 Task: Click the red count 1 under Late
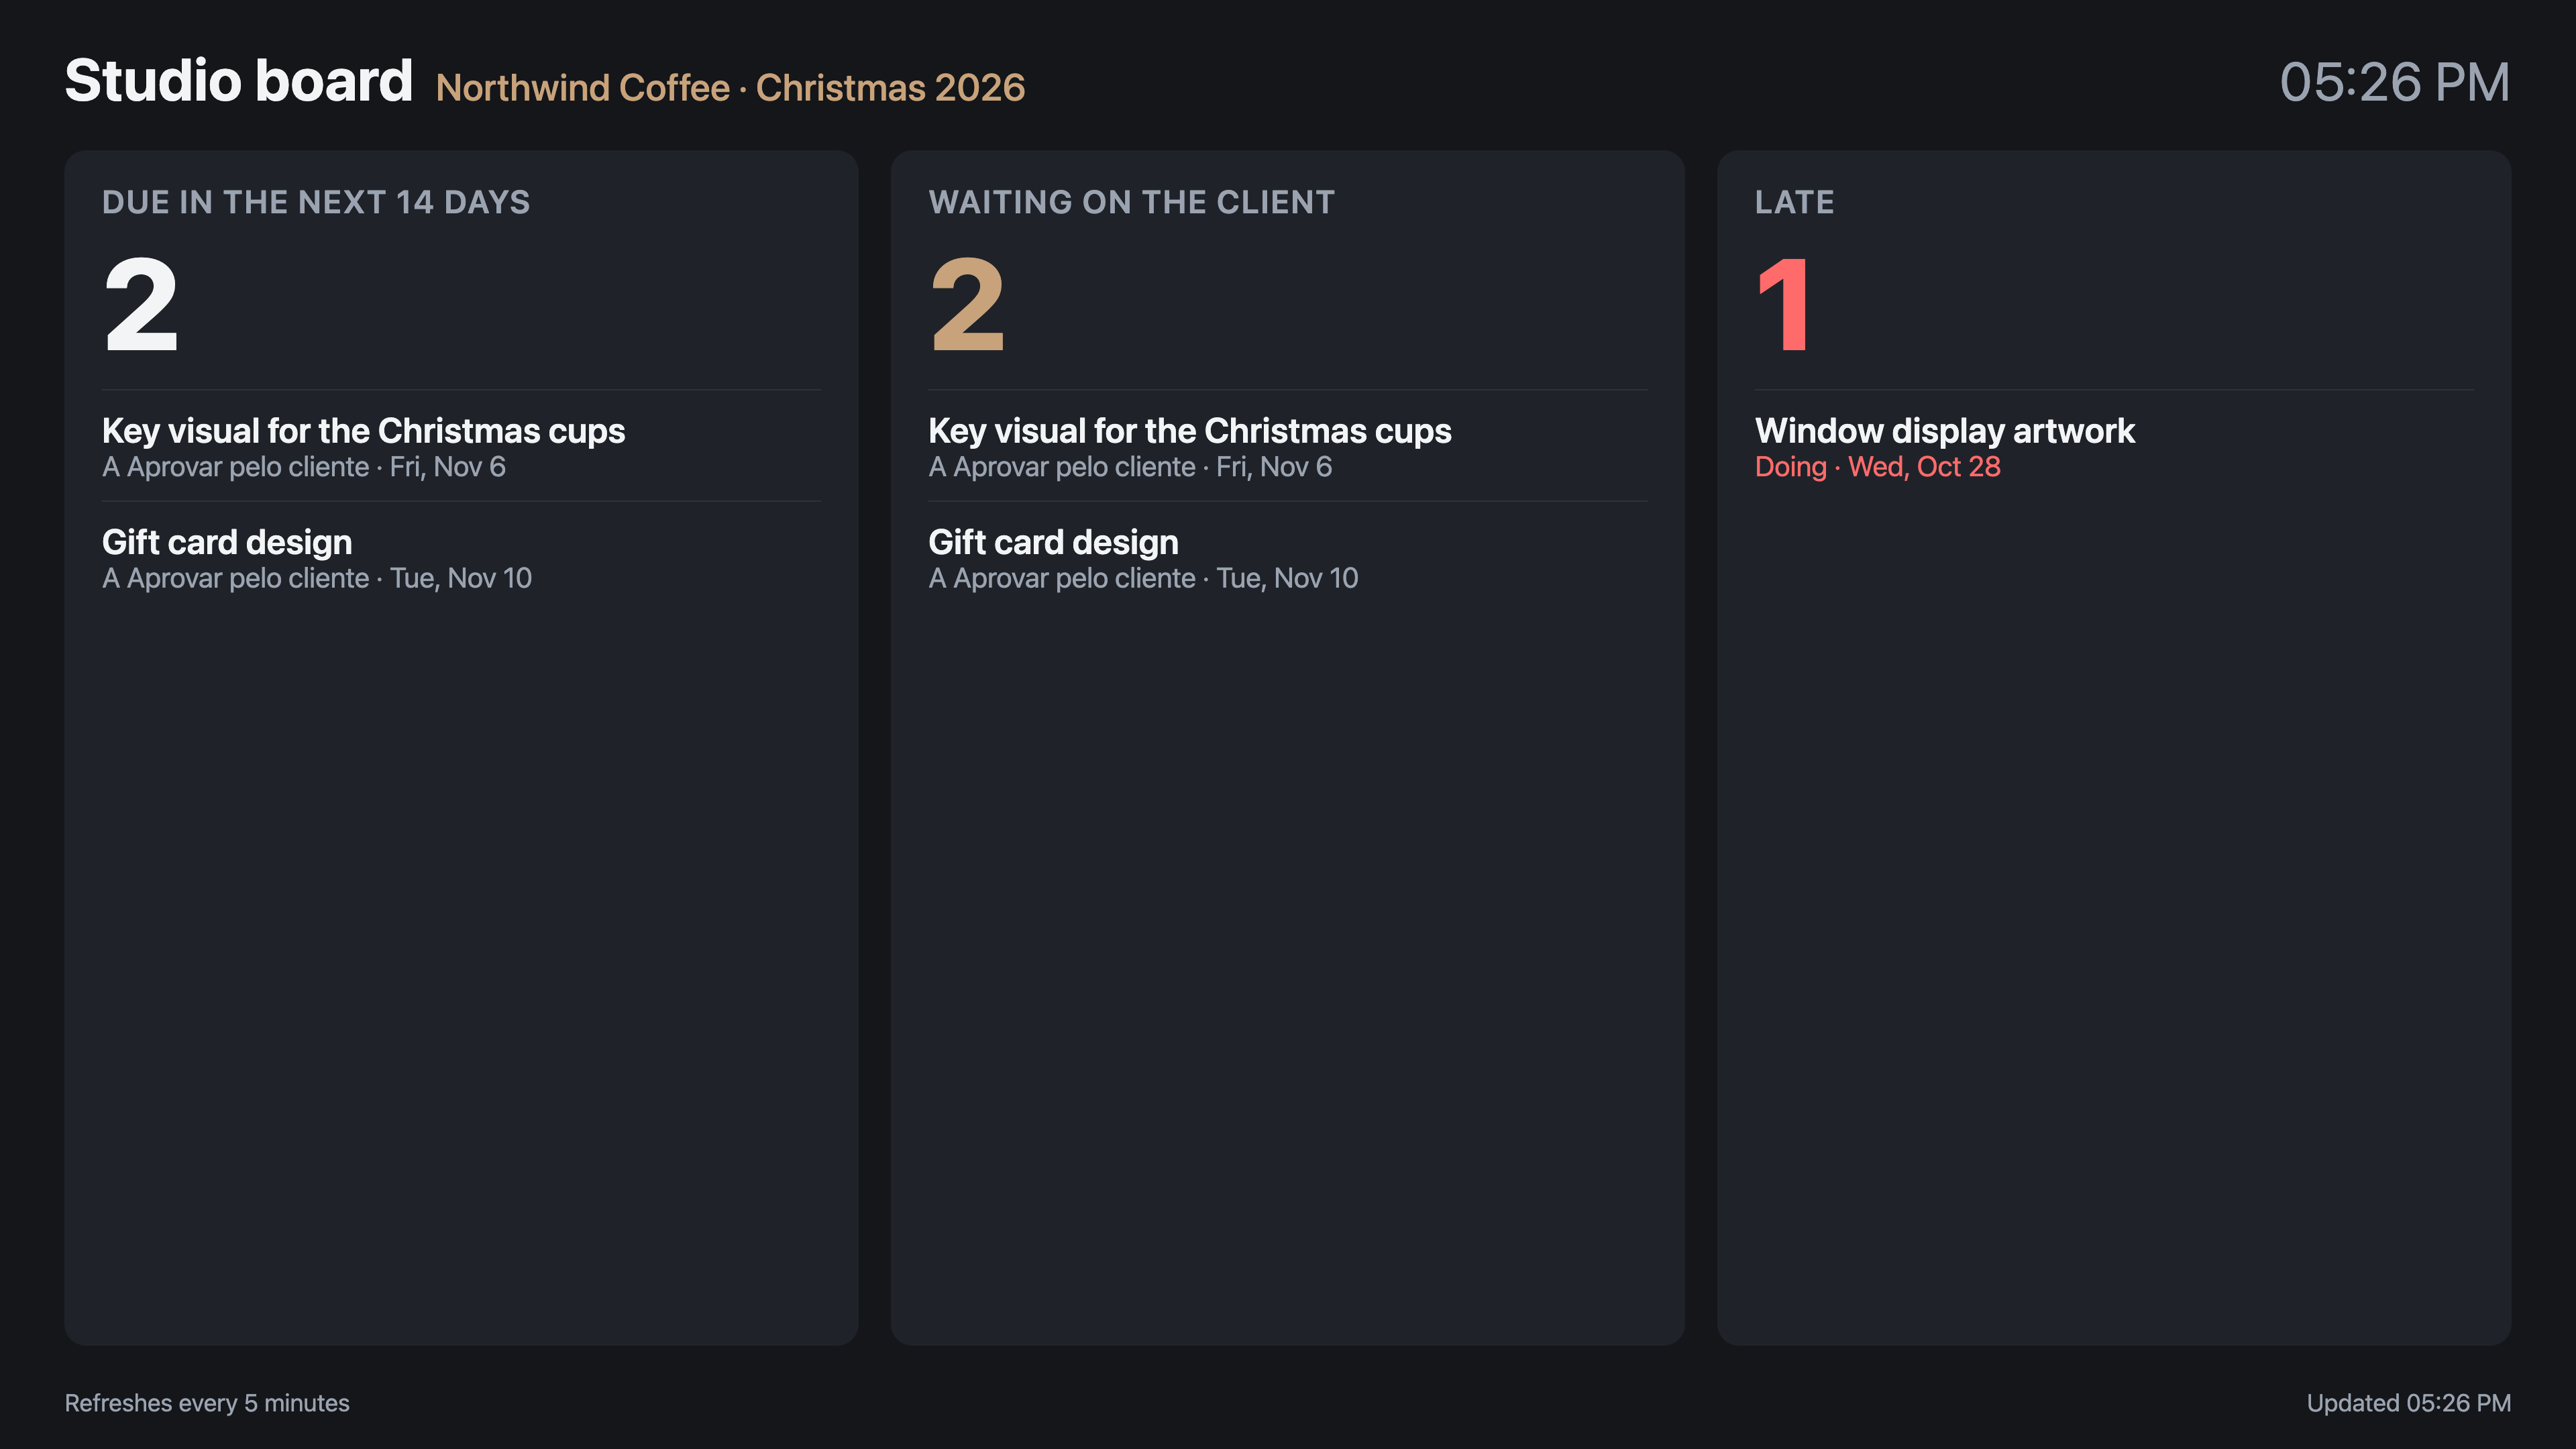coord(1784,304)
